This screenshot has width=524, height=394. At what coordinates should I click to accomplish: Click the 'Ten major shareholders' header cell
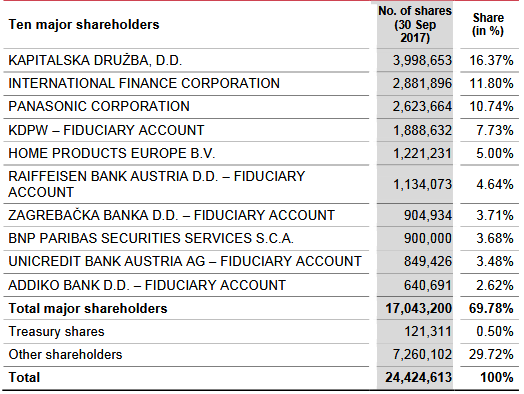point(84,25)
